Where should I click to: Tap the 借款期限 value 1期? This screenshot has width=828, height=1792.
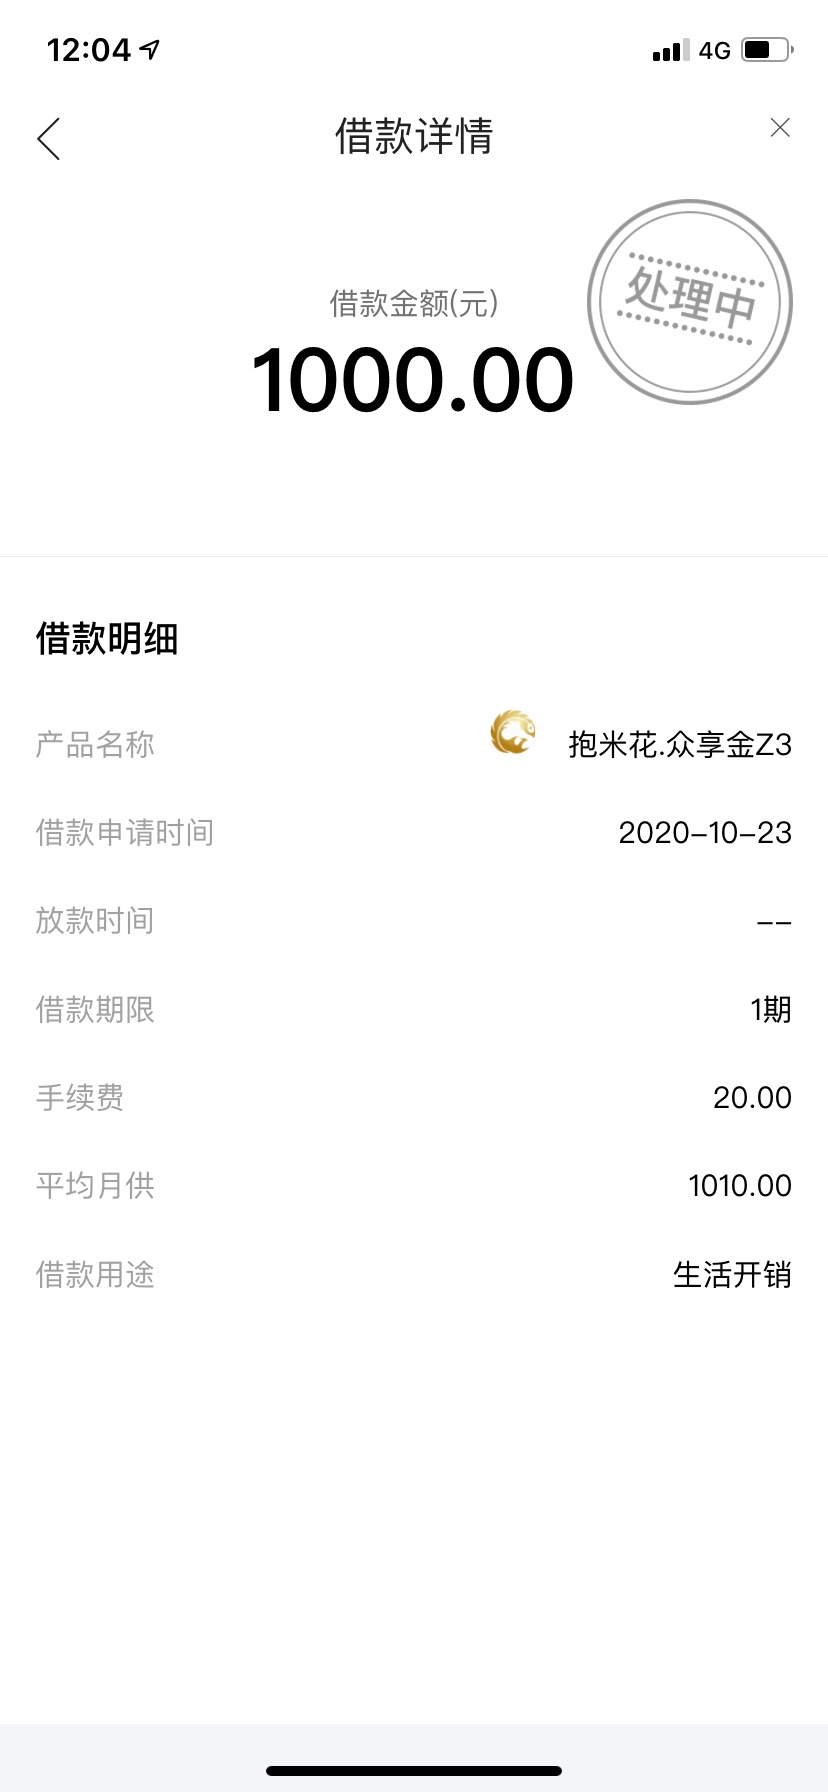coord(771,1010)
